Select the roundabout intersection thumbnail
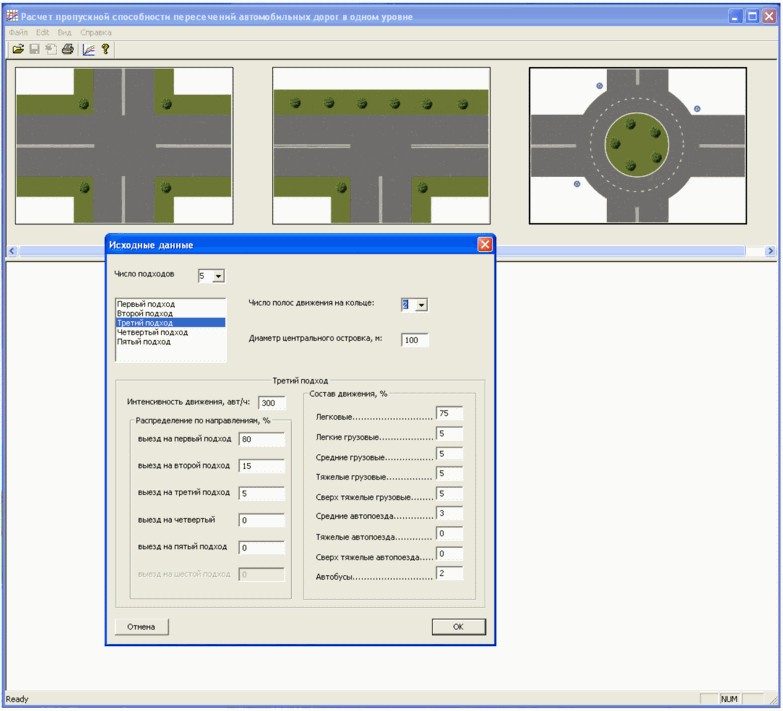 [638, 146]
